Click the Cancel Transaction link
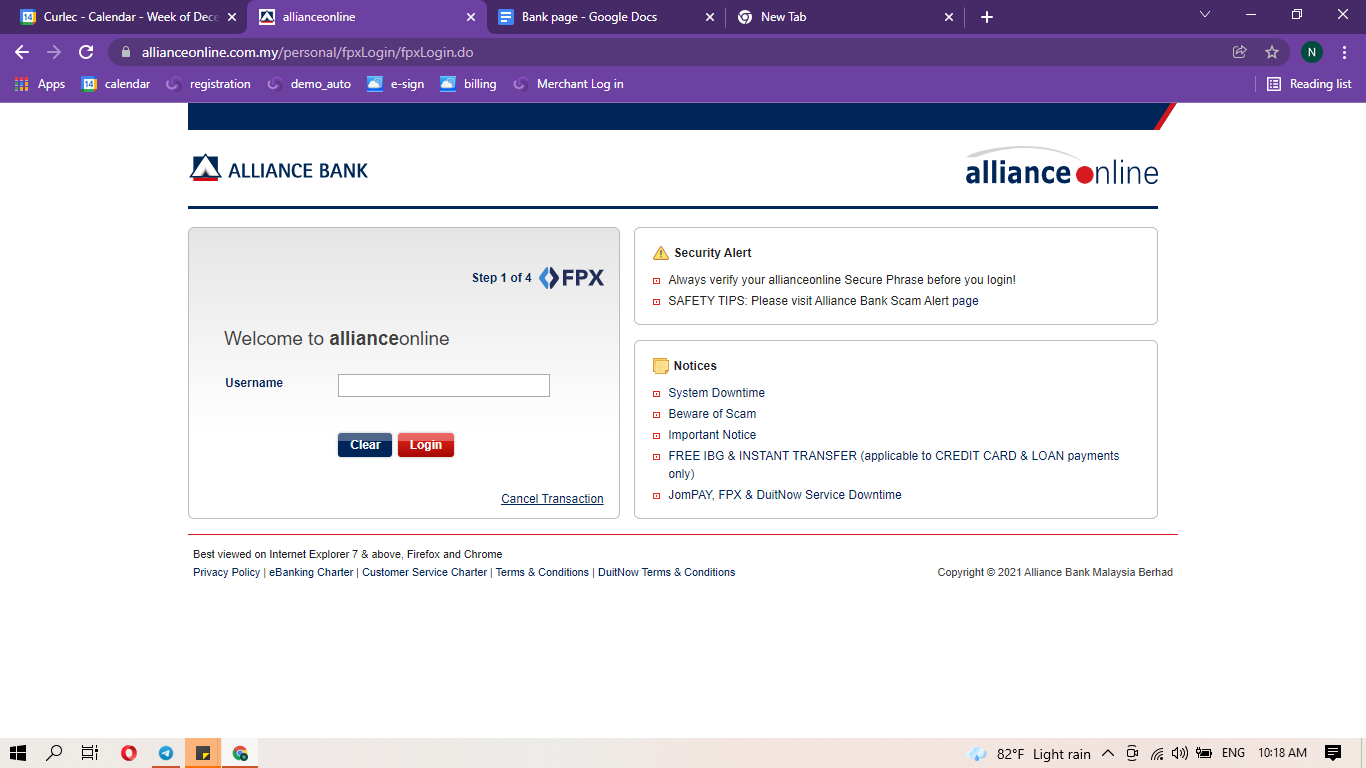Image resolution: width=1366 pixels, height=768 pixels. pyautogui.click(x=552, y=499)
